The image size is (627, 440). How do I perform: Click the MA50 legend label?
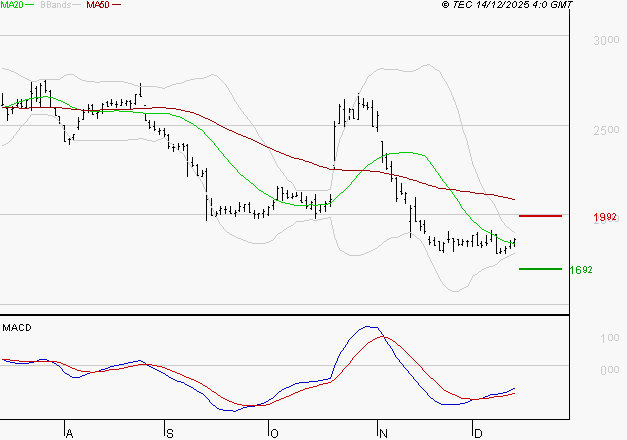[98, 5]
